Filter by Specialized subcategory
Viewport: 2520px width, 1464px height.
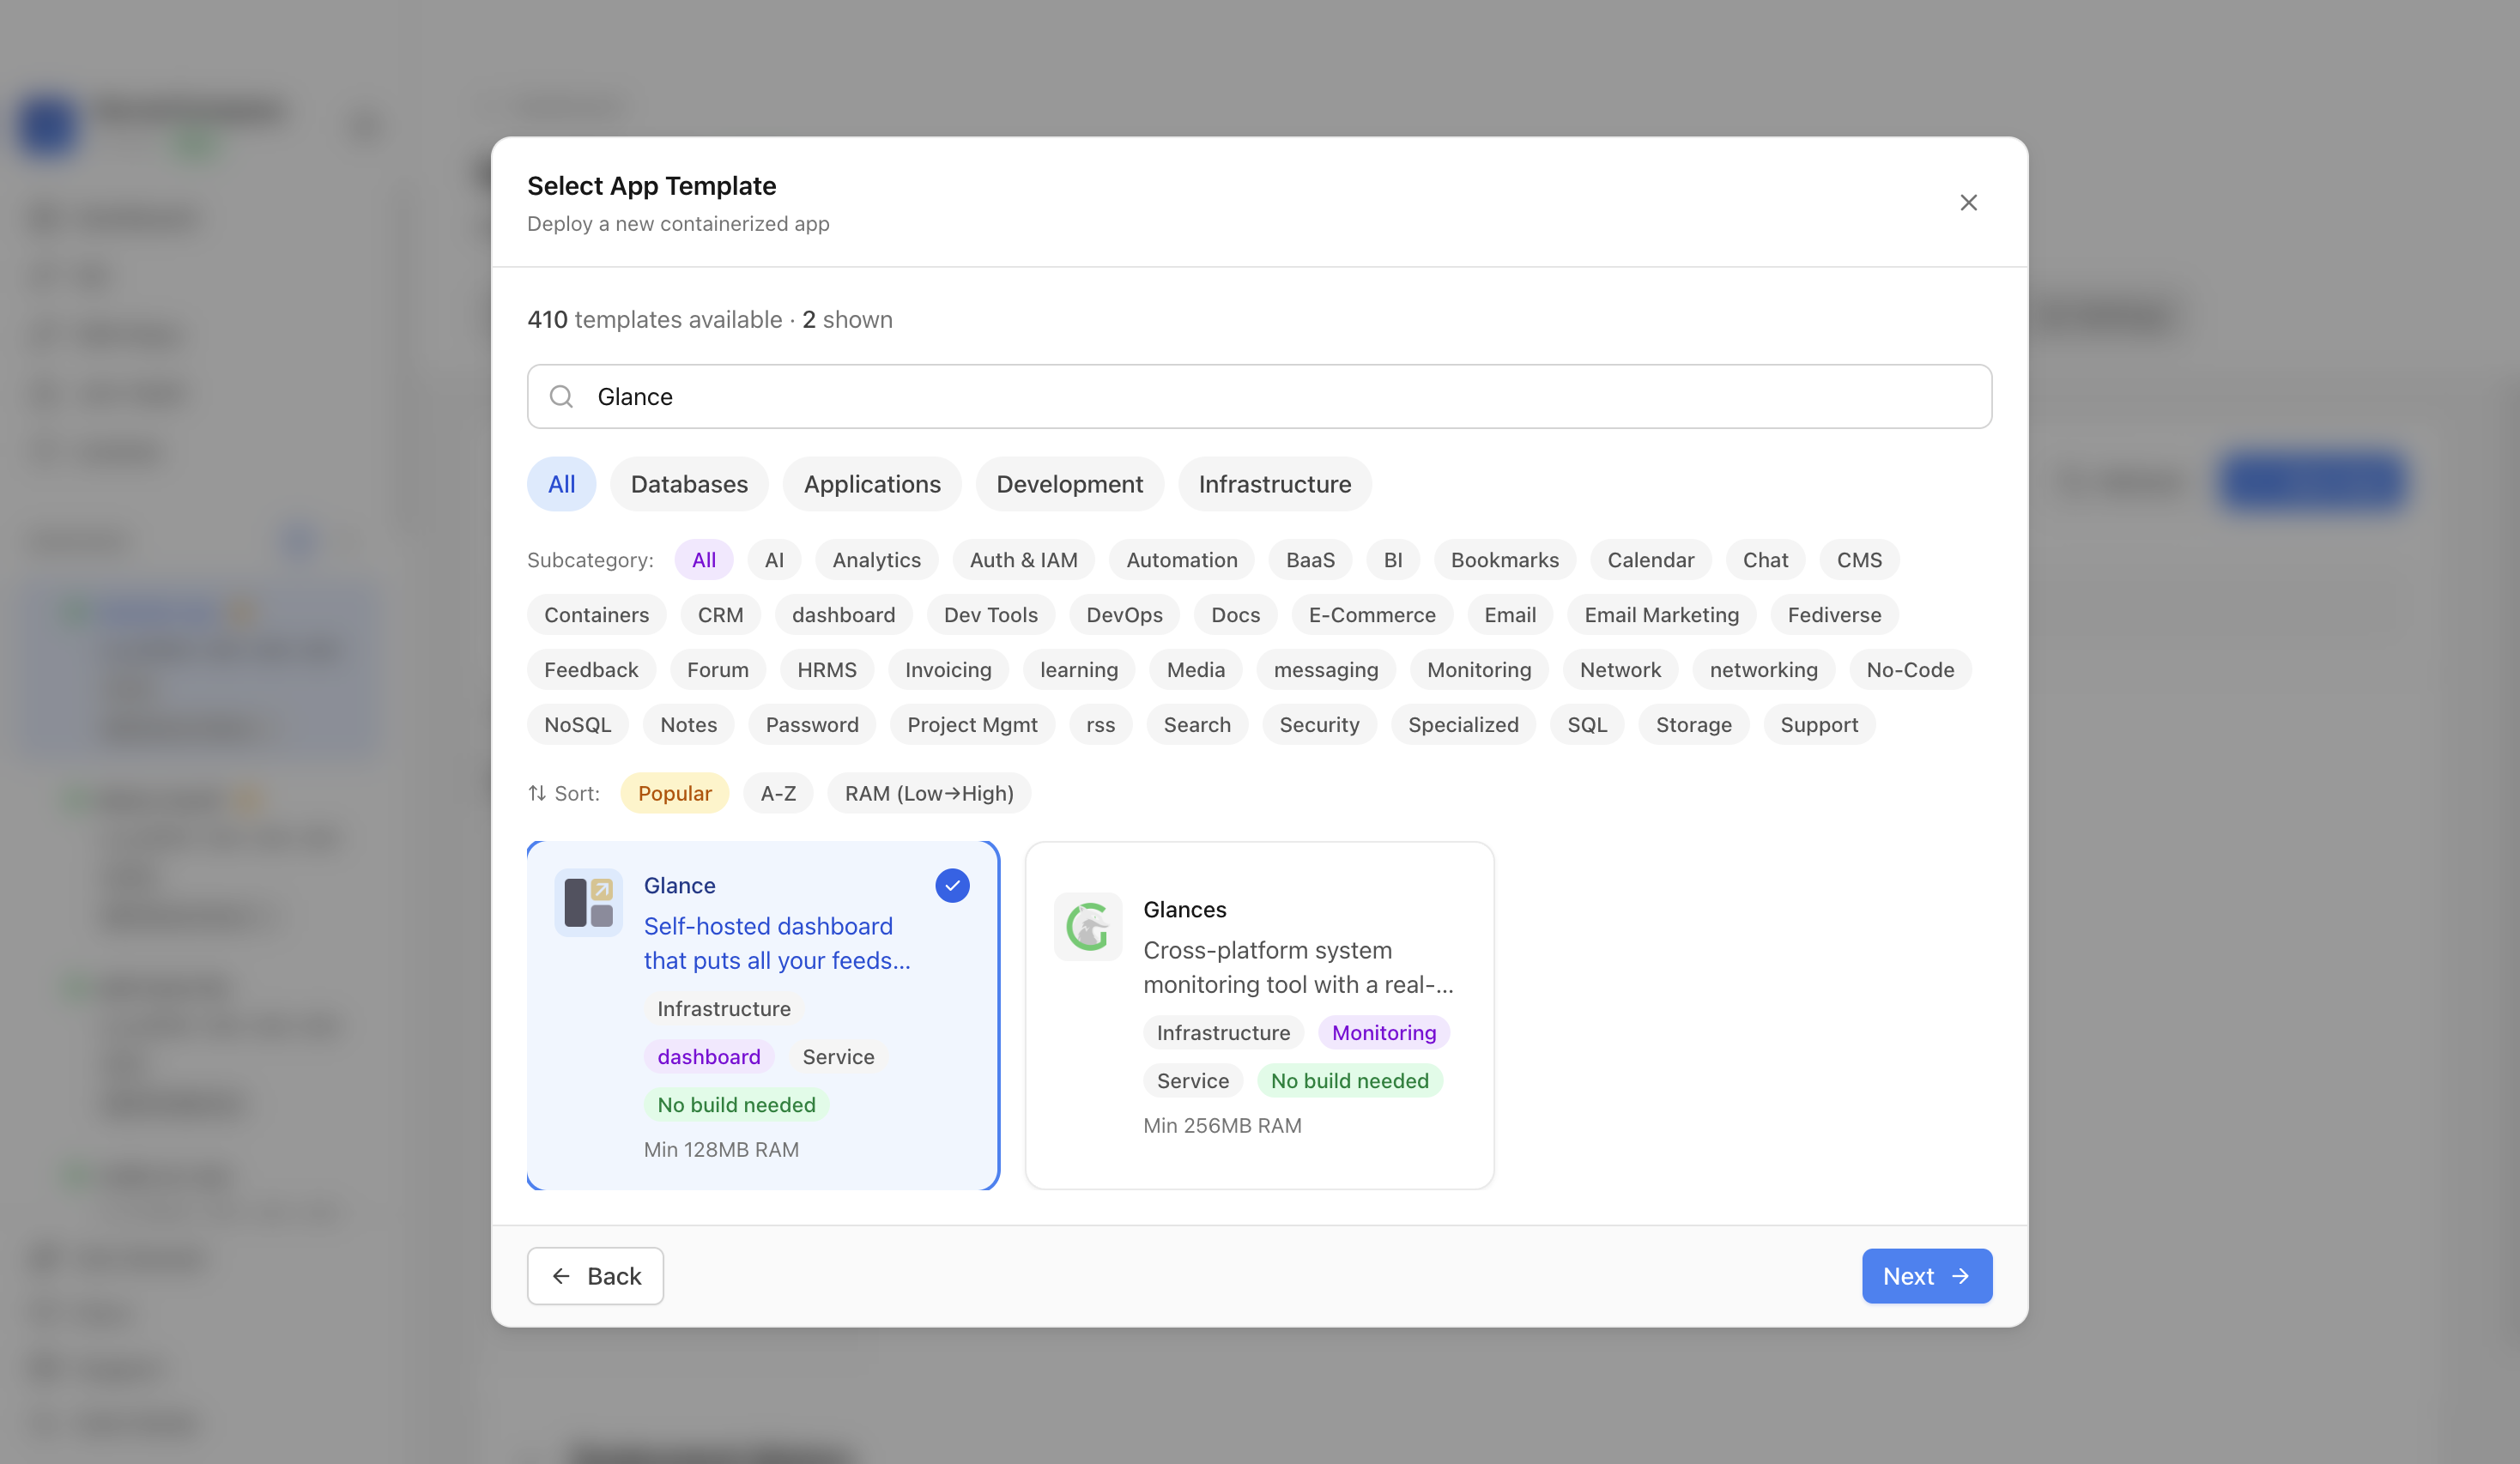pyautogui.click(x=1463, y=725)
